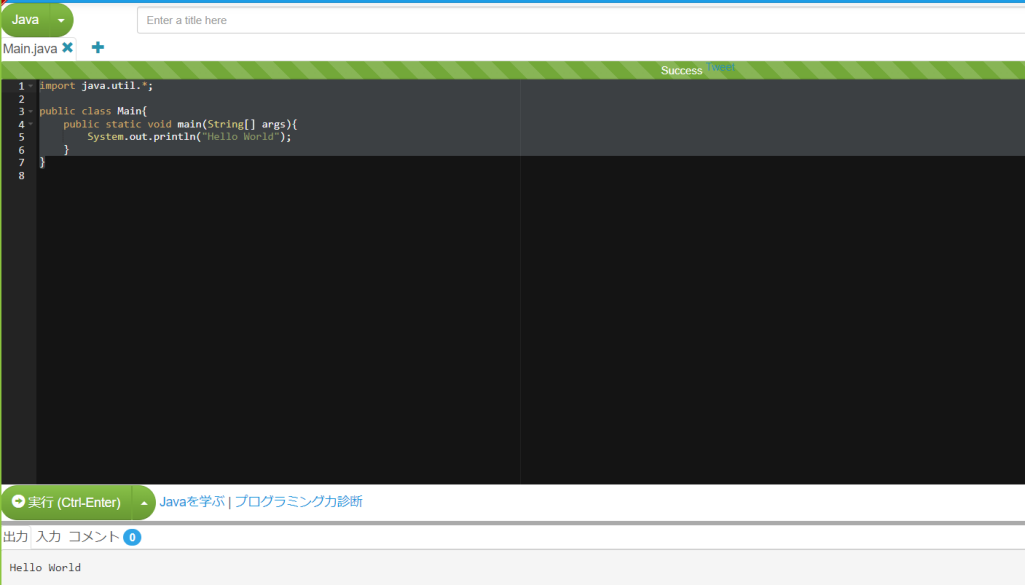Image resolution: width=1025 pixels, height=585 pixels.
Task: Click the import java.util.* code line
Action: (x=96, y=86)
